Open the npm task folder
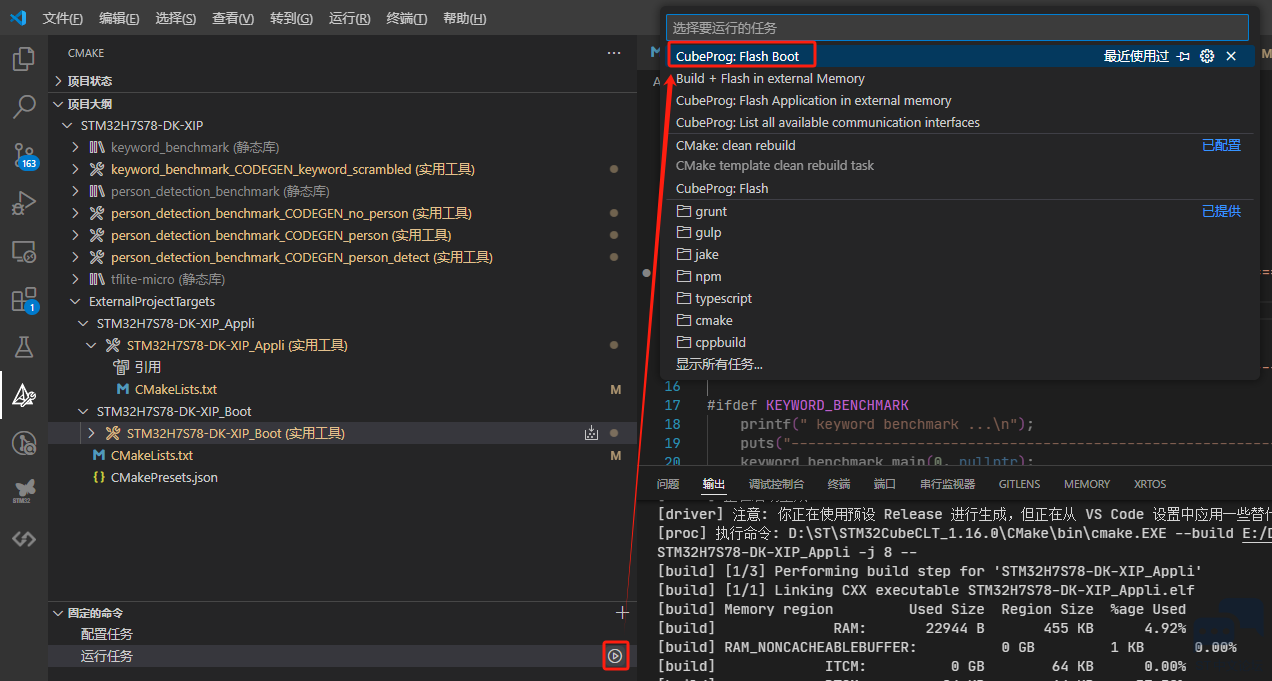1272x681 pixels. point(960,276)
